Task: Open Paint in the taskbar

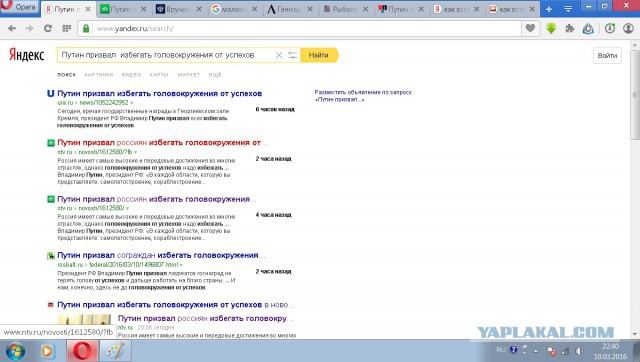Action: tap(116, 351)
